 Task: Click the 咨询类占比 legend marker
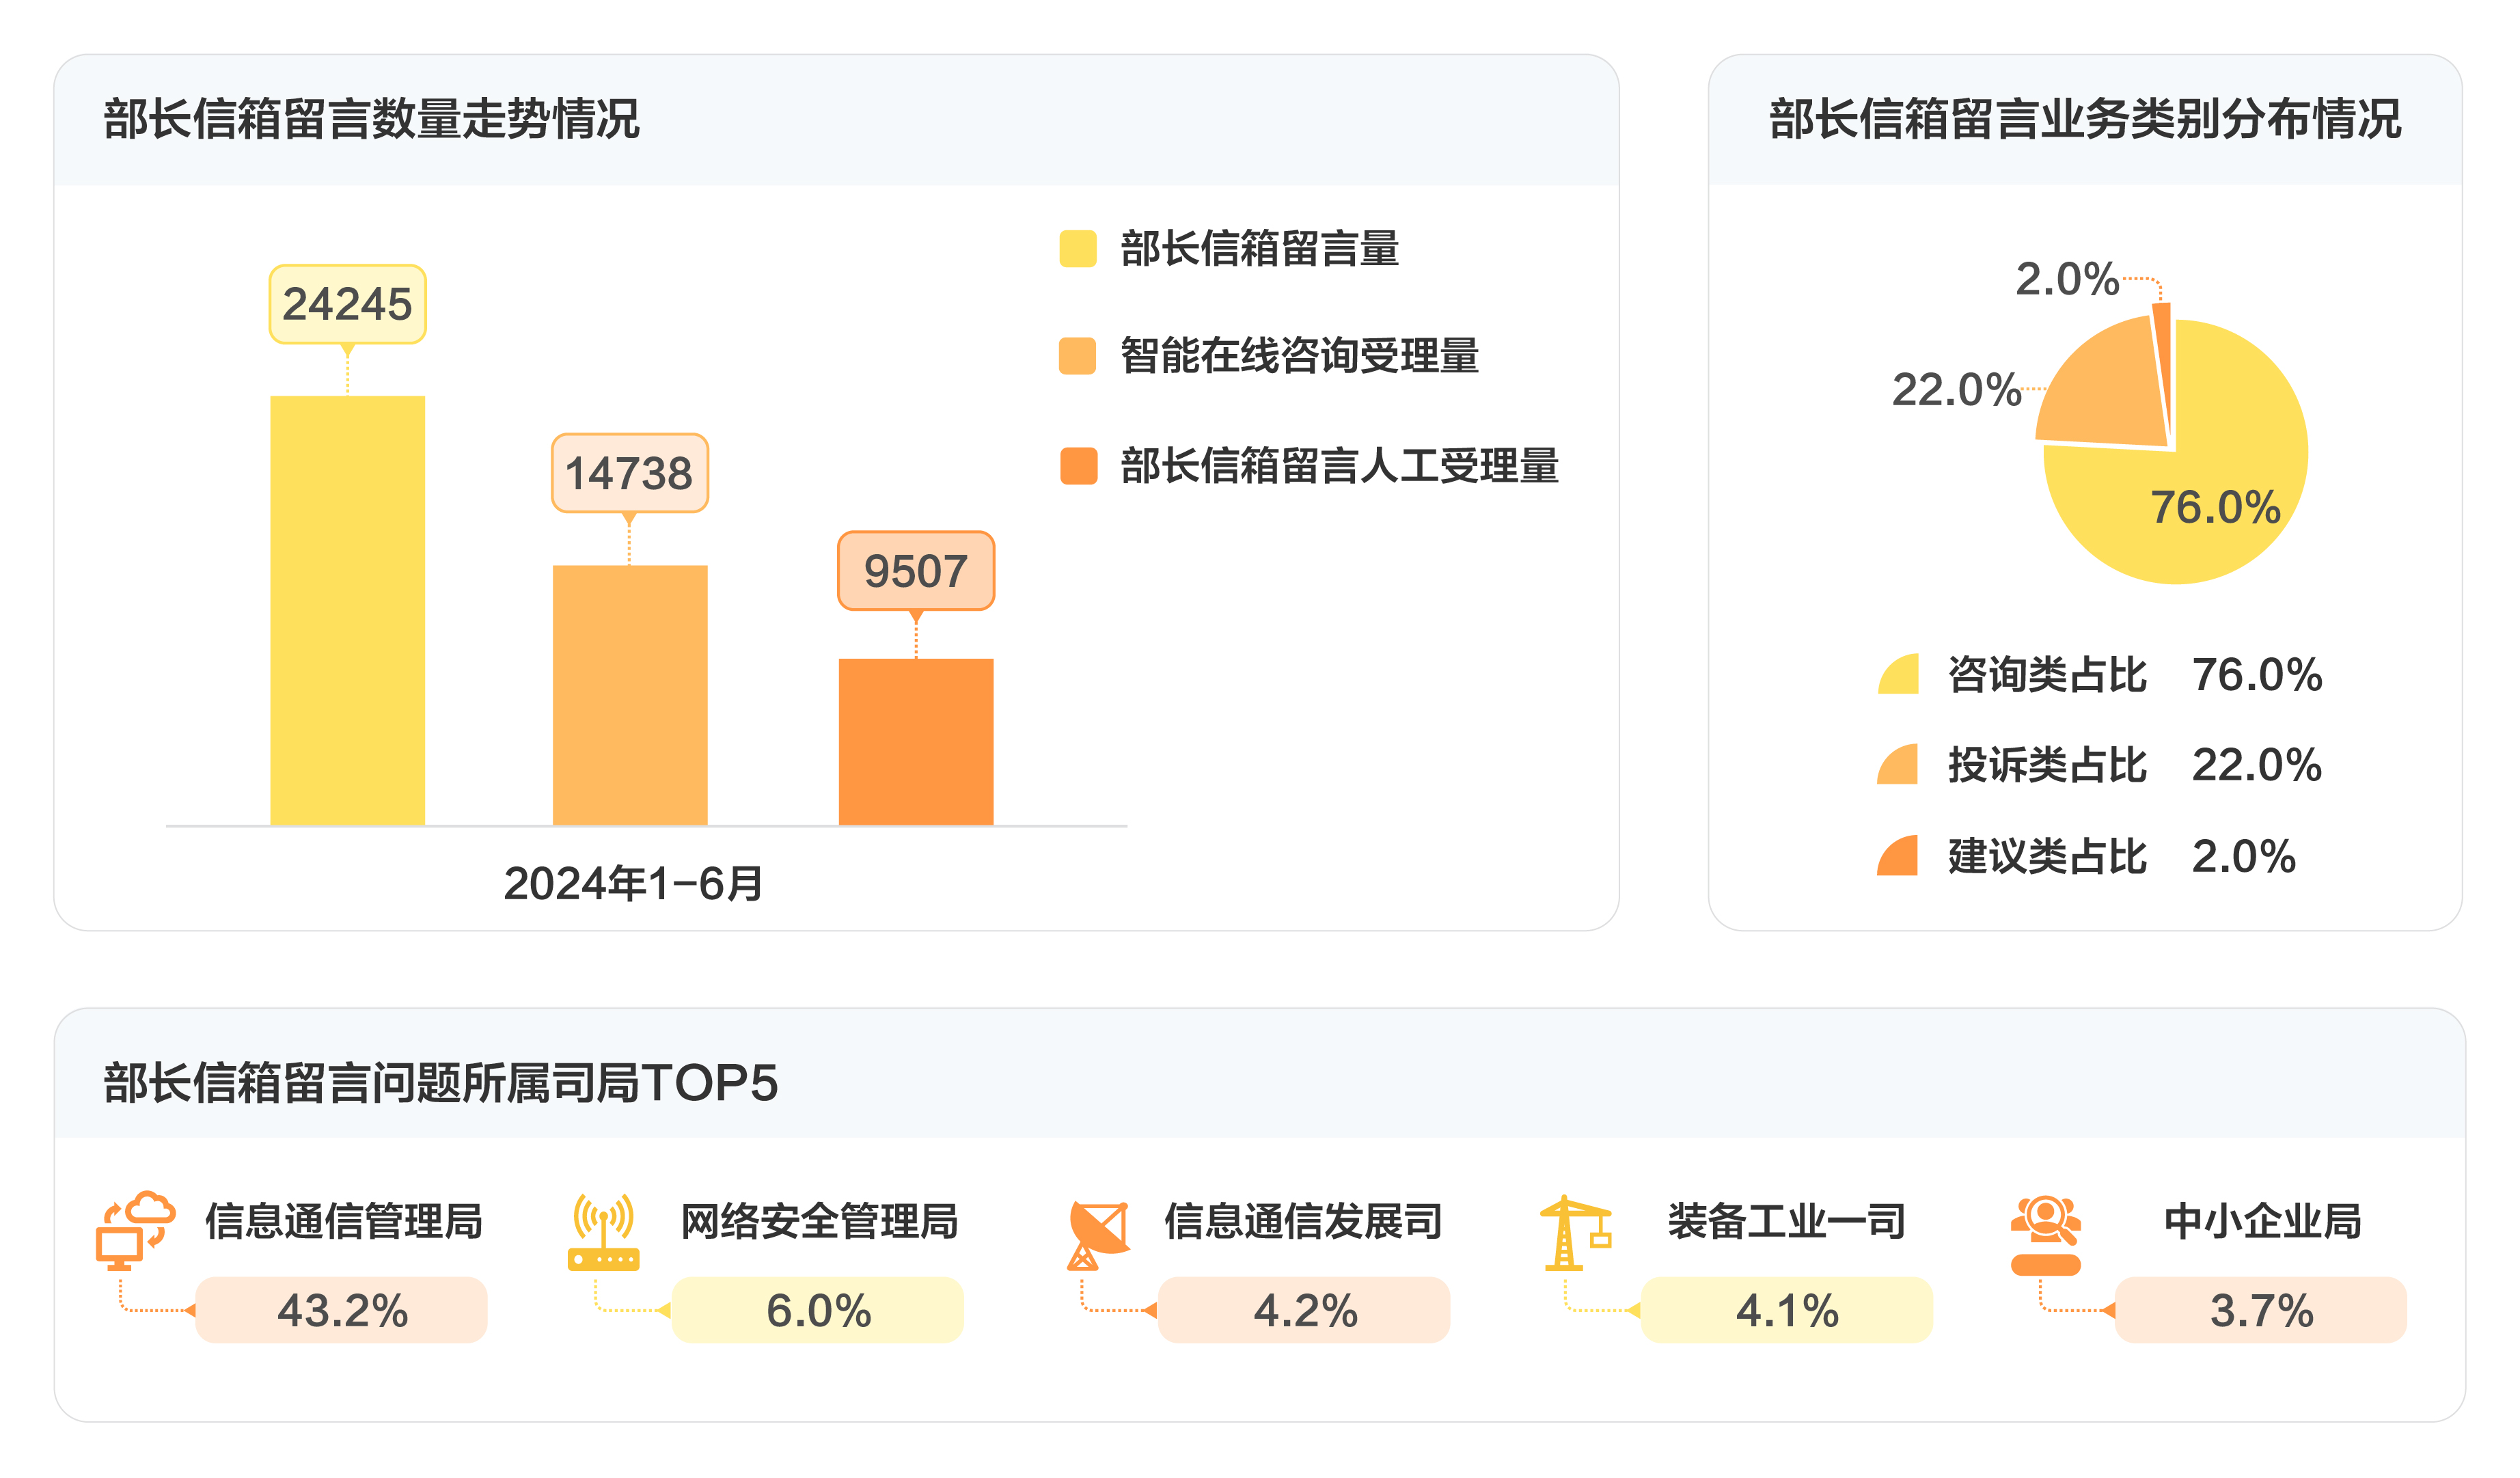(1898, 673)
